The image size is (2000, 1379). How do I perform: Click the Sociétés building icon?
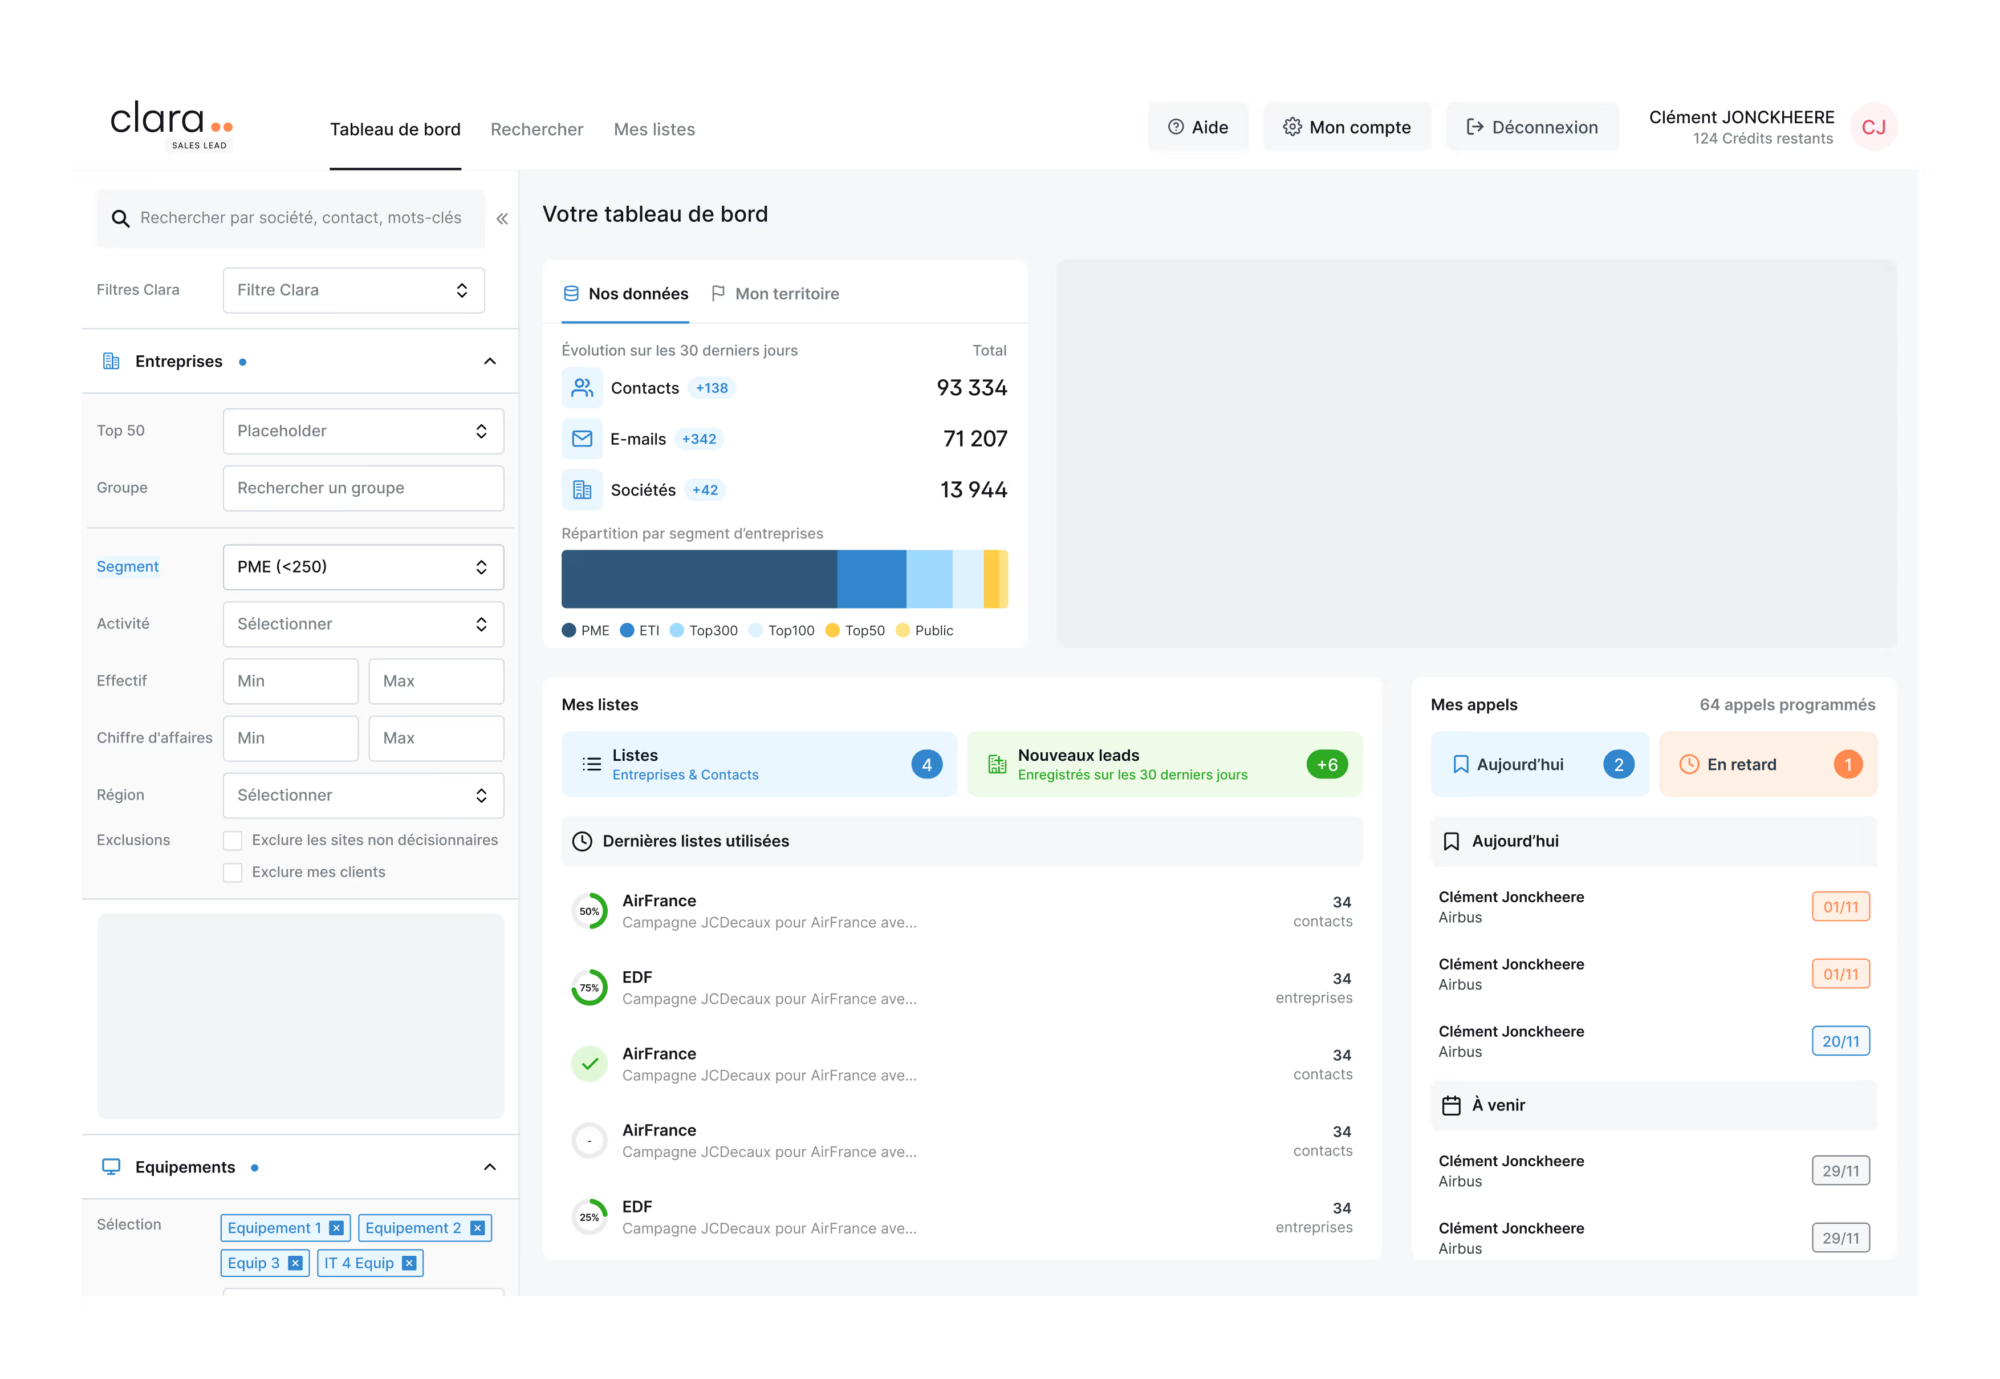coord(582,490)
